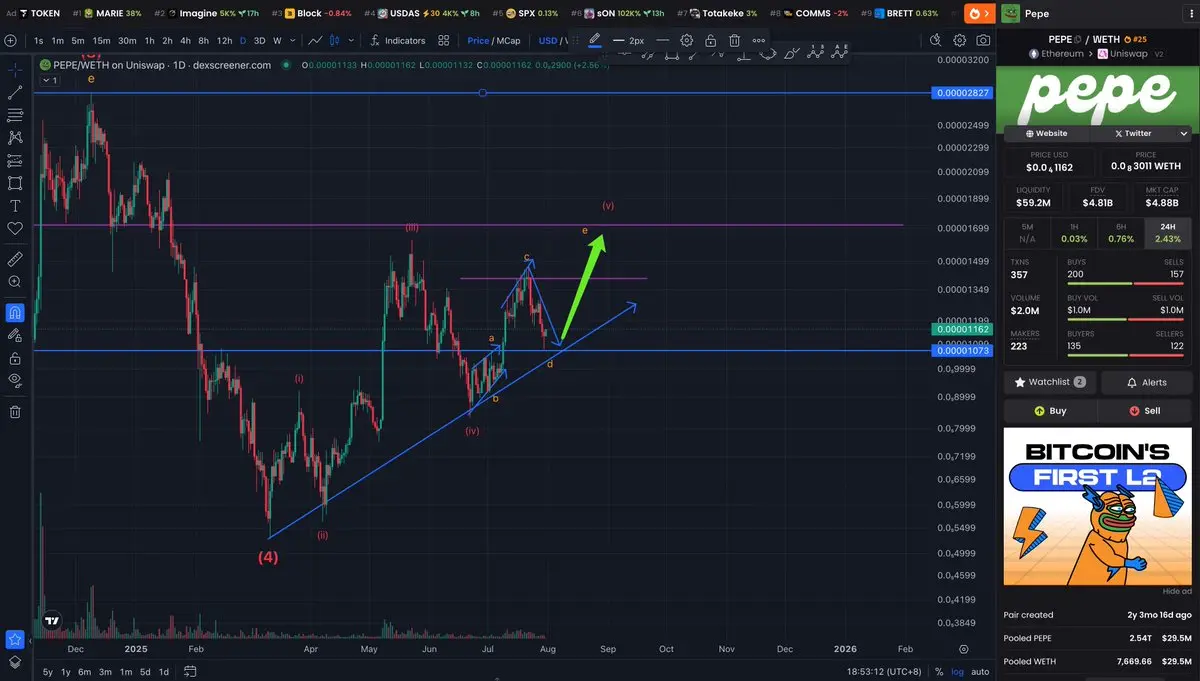This screenshot has height=681, width=1200.
Task: Select the D daily timeframe
Action: point(243,41)
